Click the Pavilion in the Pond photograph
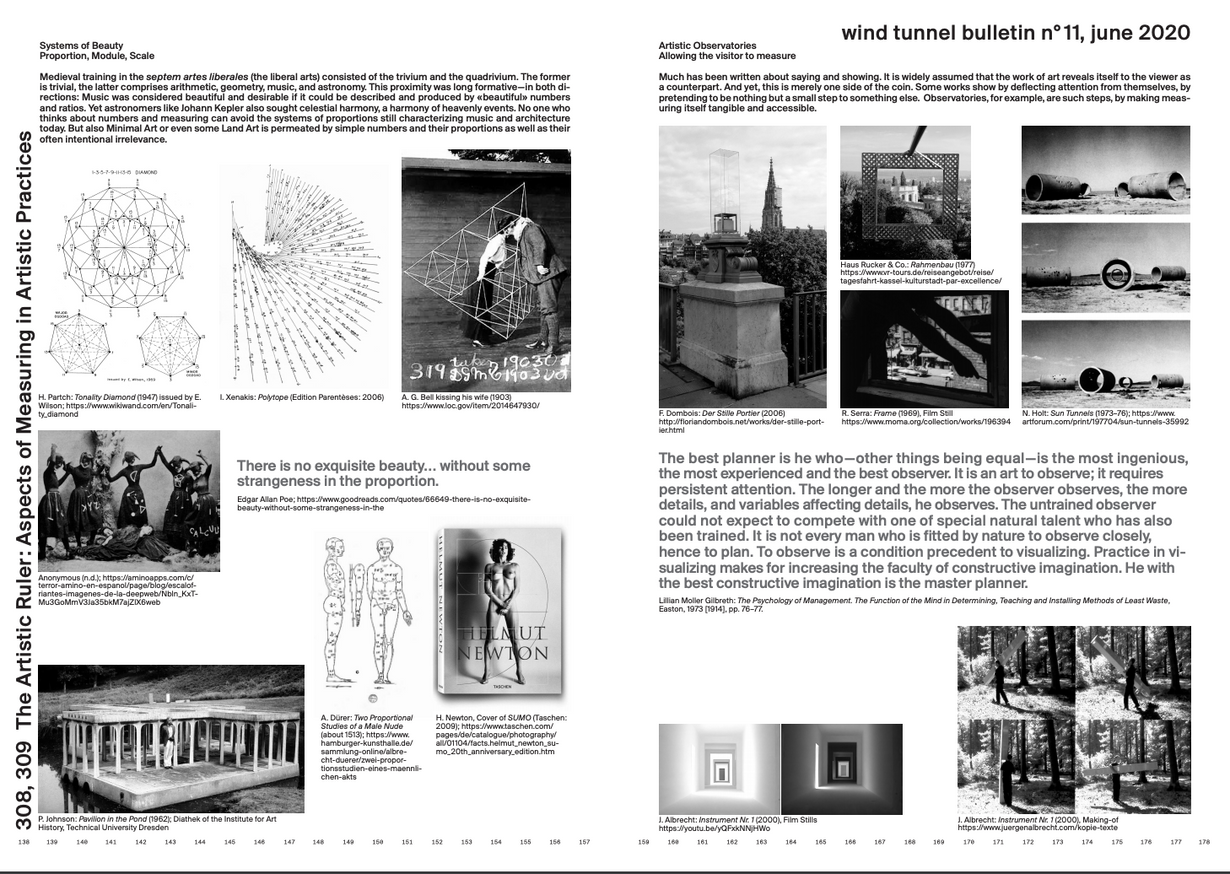The height and width of the screenshot is (874, 1230). [x=171, y=738]
